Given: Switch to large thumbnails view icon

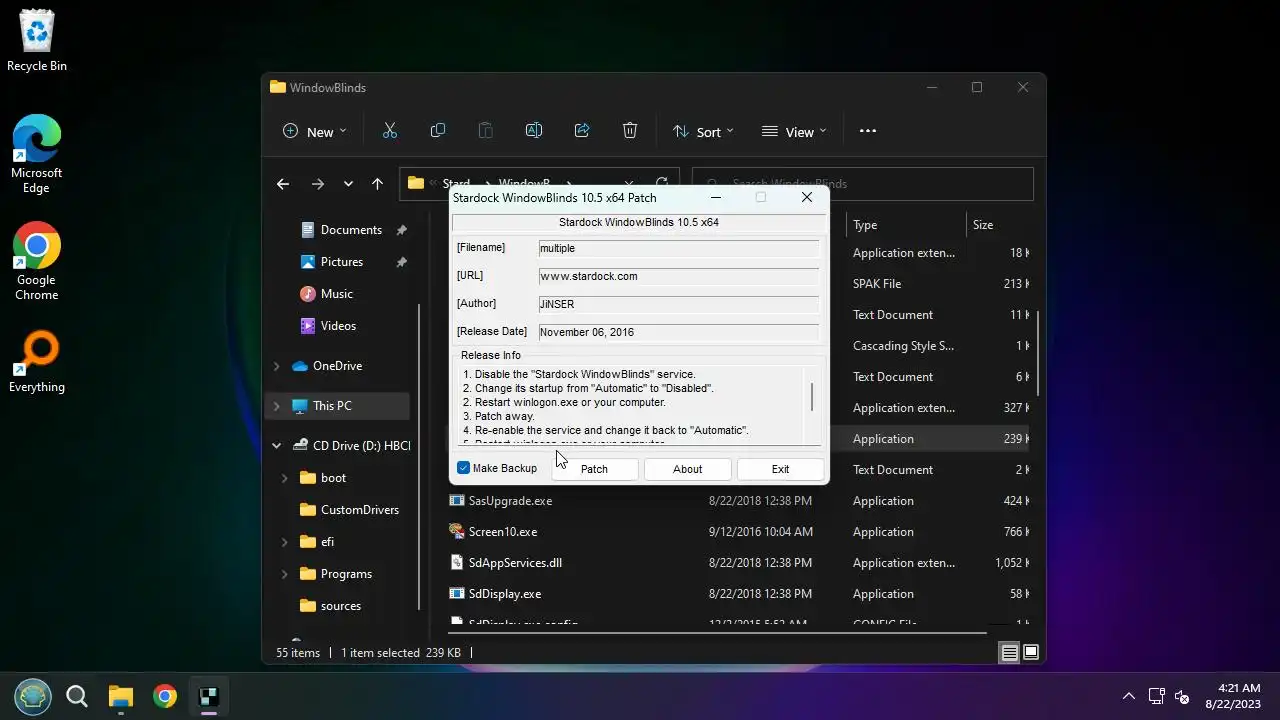Looking at the screenshot, I should click(1031, 653).
